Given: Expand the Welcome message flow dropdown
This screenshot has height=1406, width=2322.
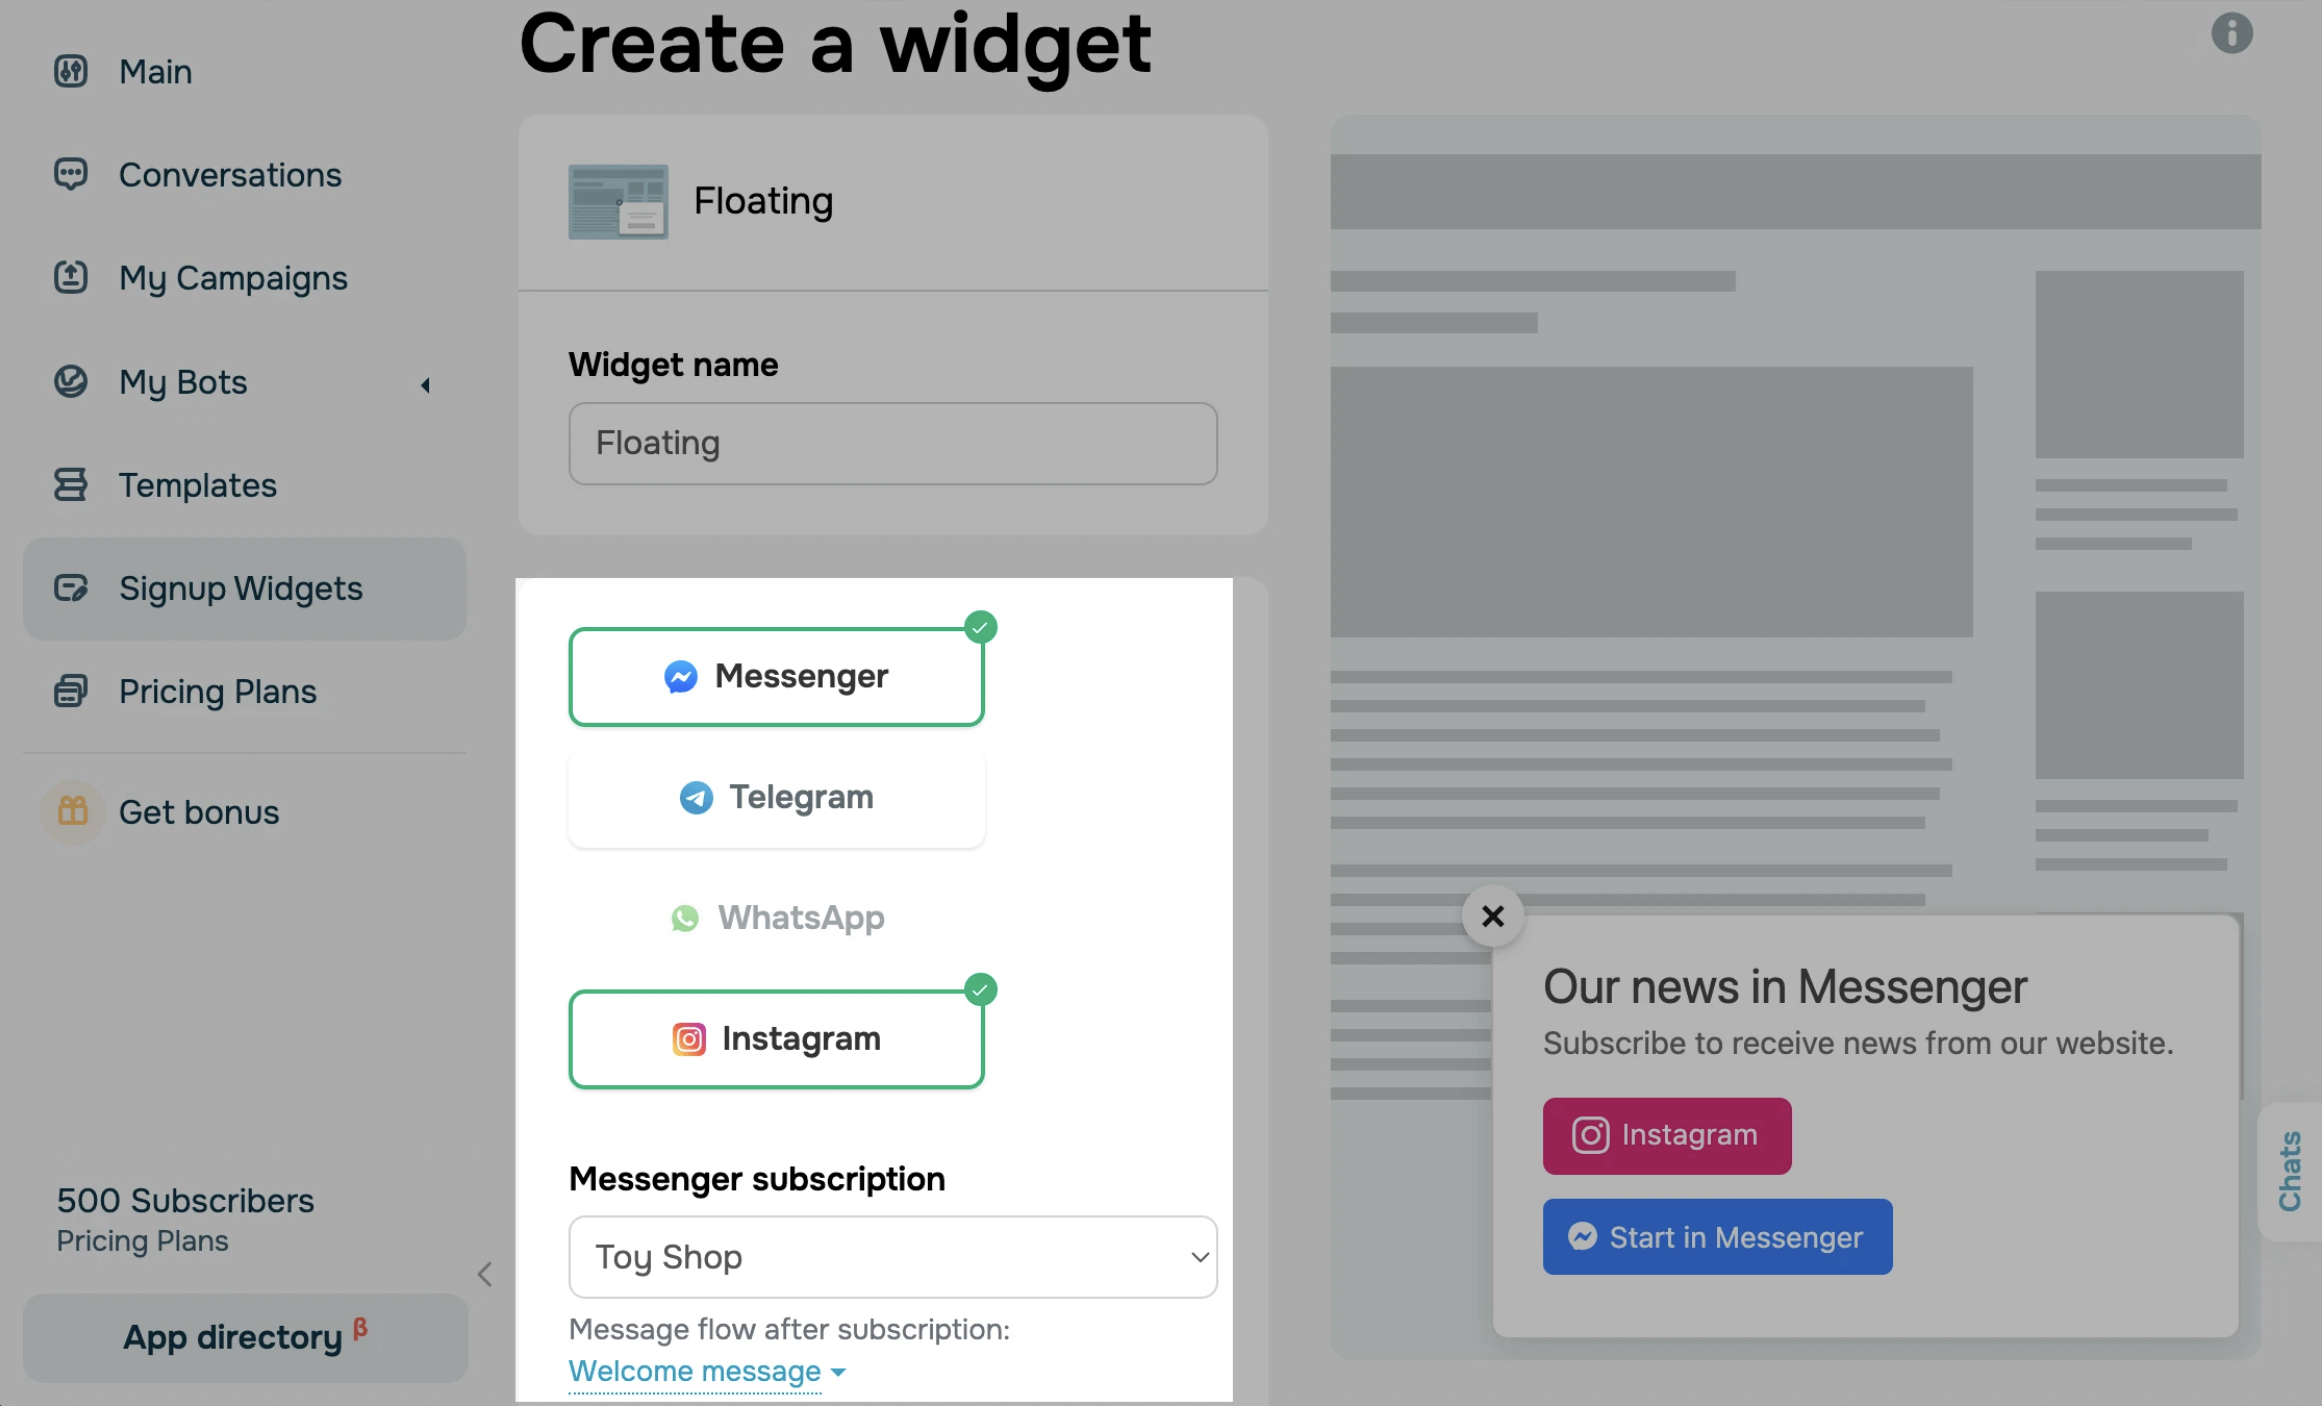Looking at the screenshot, I should click(706, 1371).
